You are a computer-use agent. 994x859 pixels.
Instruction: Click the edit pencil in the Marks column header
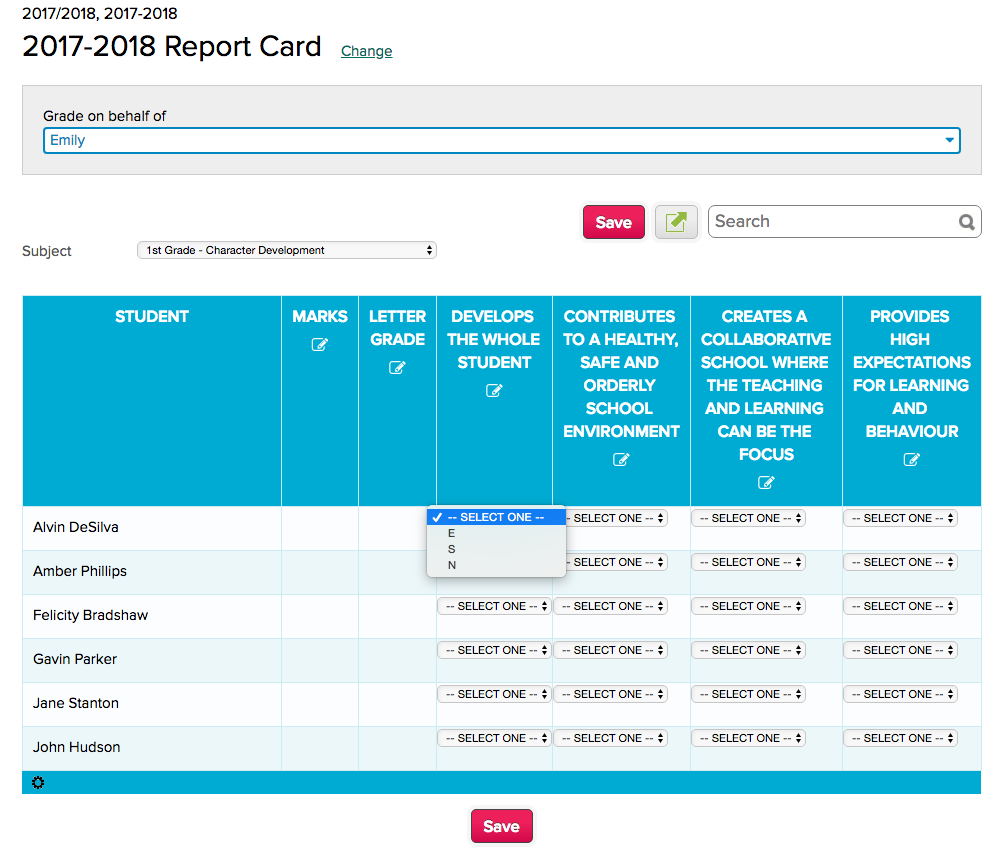(x=320, y=344)
